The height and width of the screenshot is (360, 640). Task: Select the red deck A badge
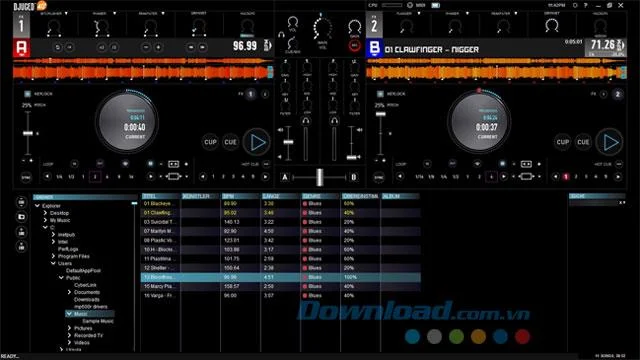coord(21,48)
